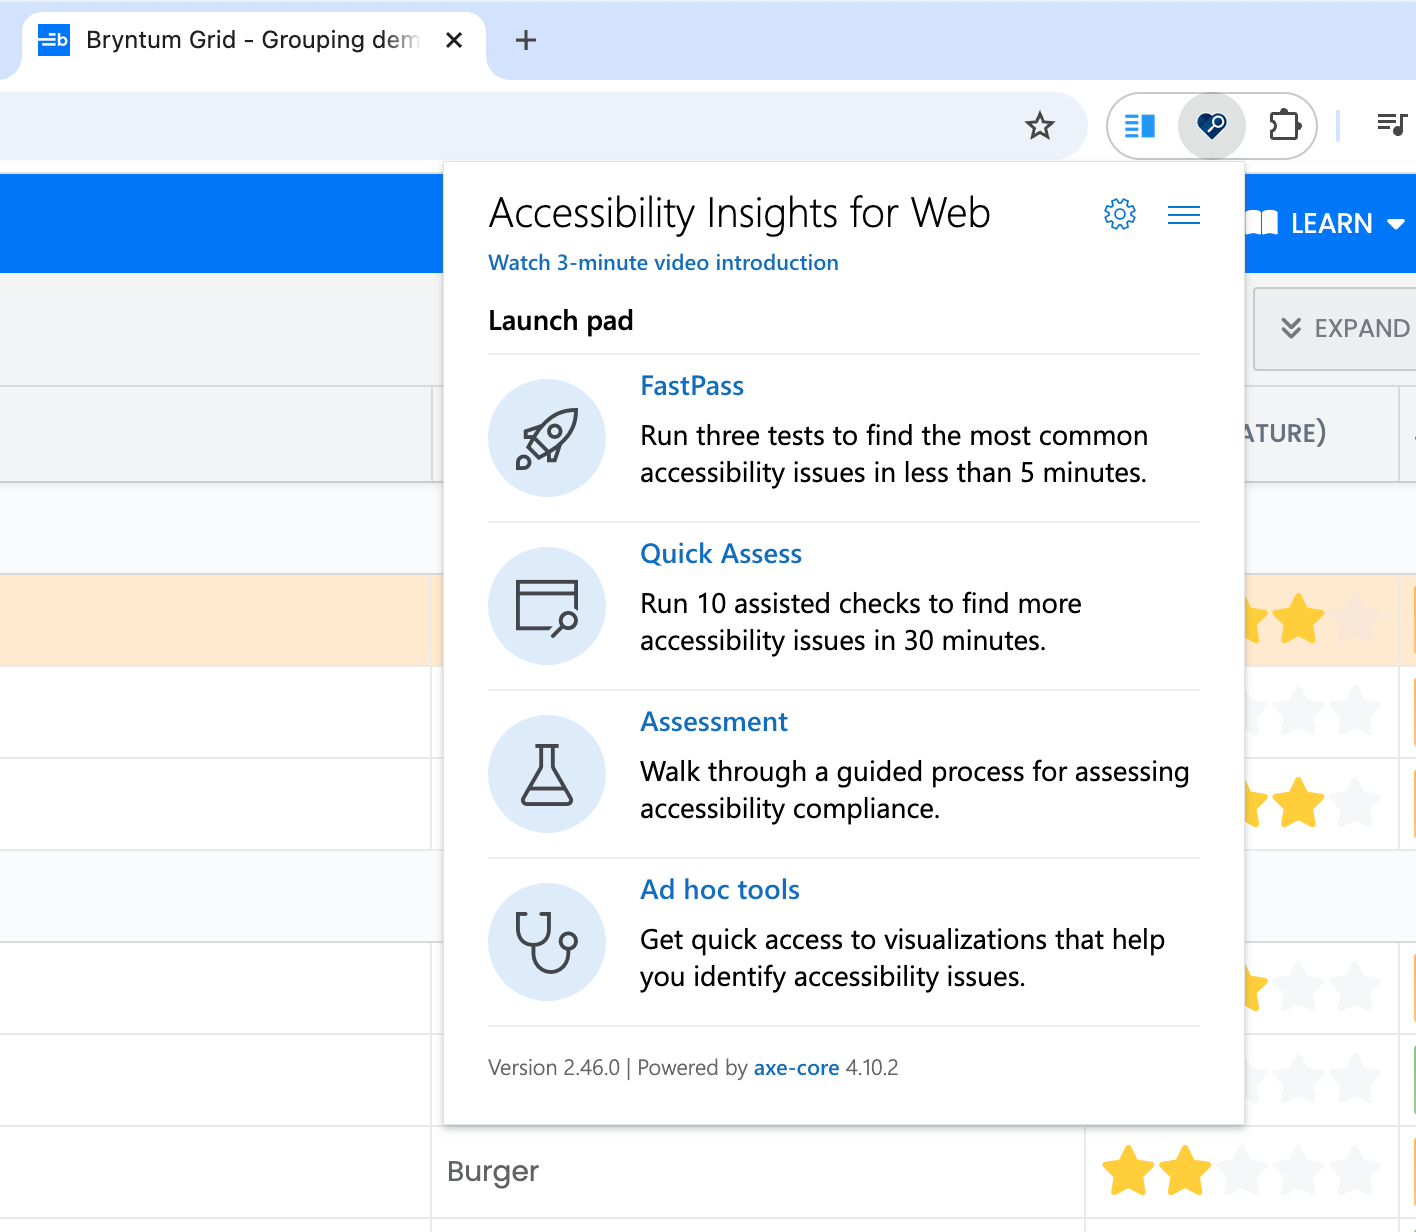Open the axe-core link
1416x1232 pixels.
point(796,1068)
